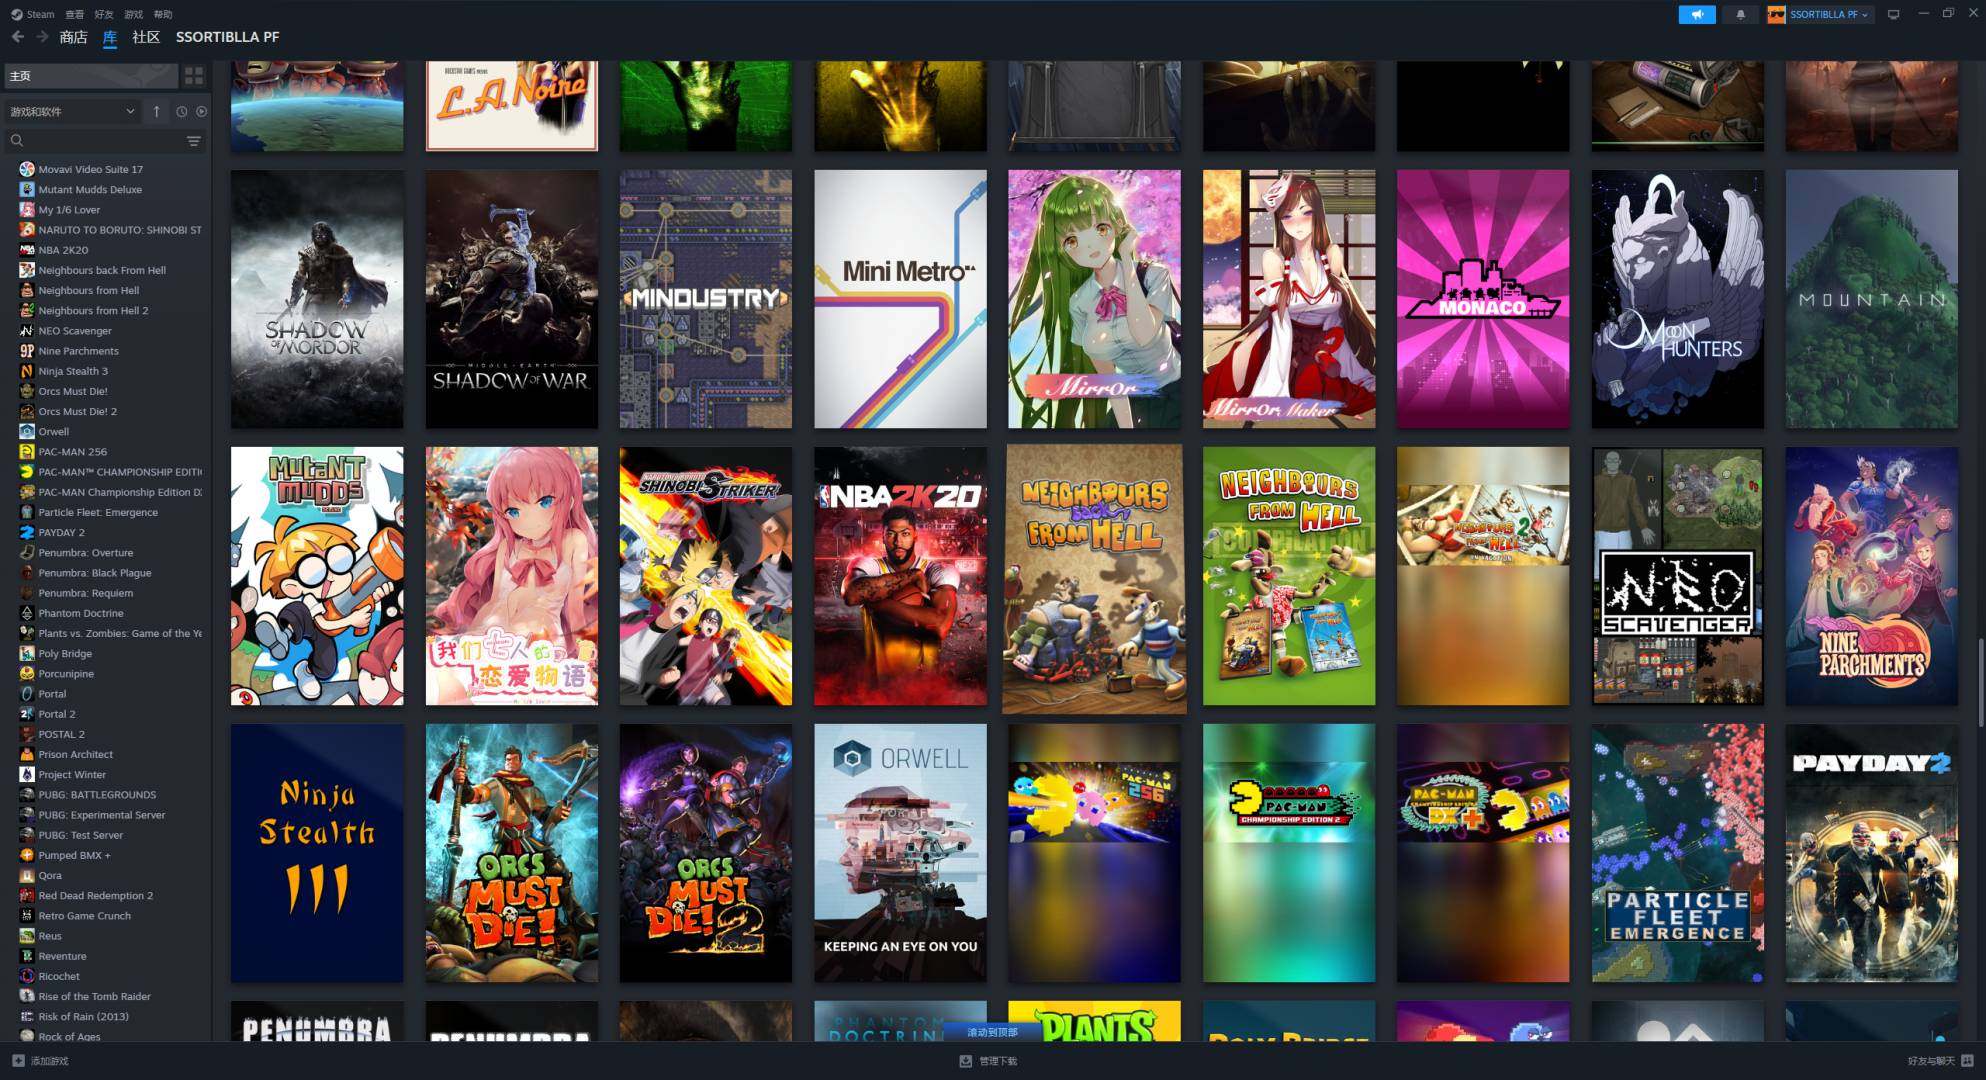
Task: Open the NBA 2K20 cover tile
Action: point(900,576)
